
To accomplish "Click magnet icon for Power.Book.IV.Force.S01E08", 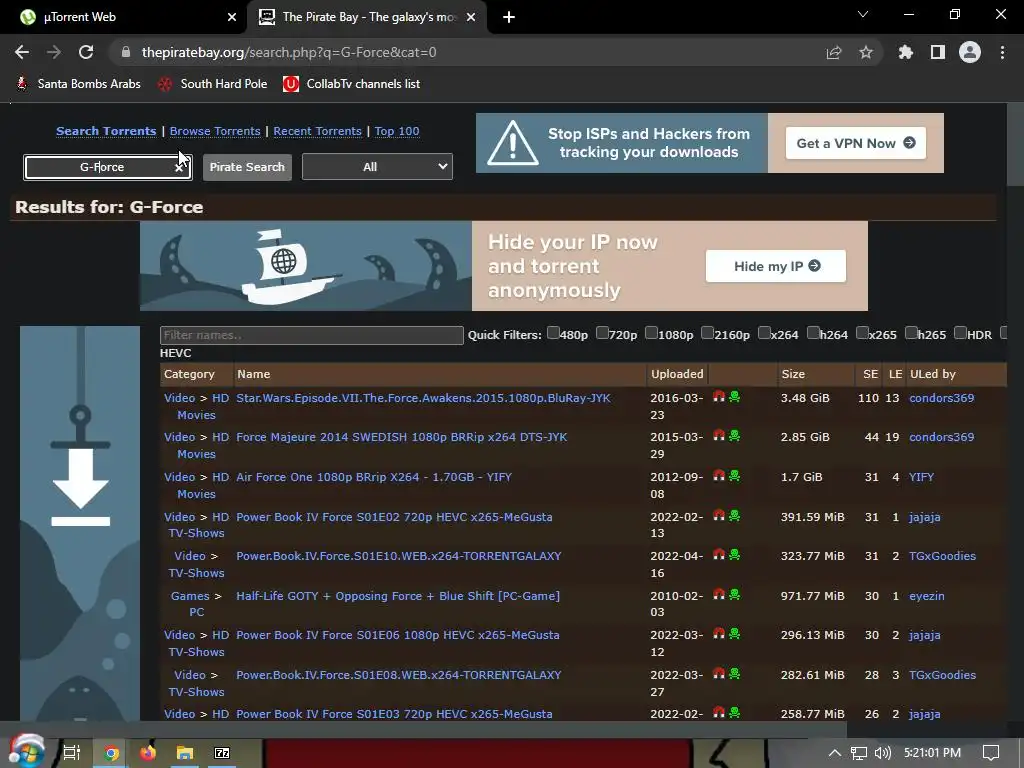I will click(x=719, y=673).
